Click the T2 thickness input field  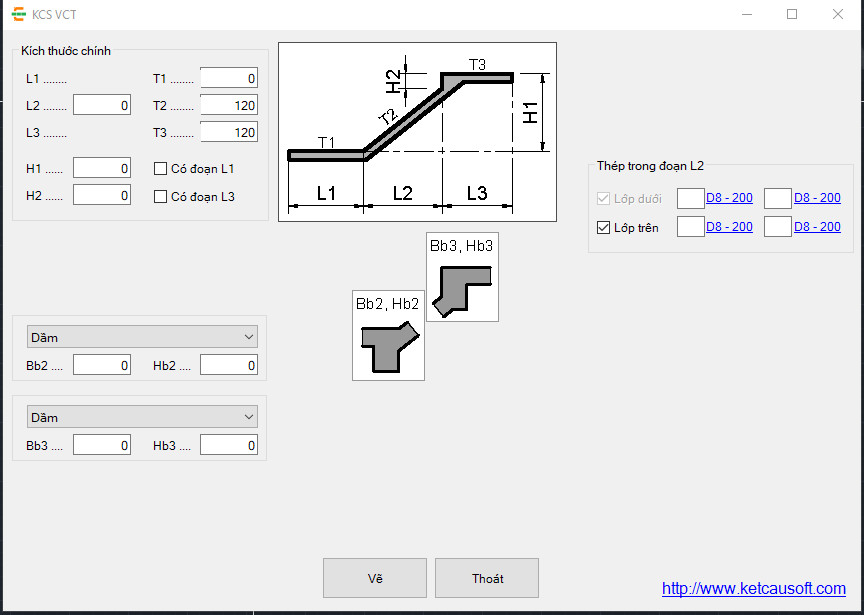229,105
